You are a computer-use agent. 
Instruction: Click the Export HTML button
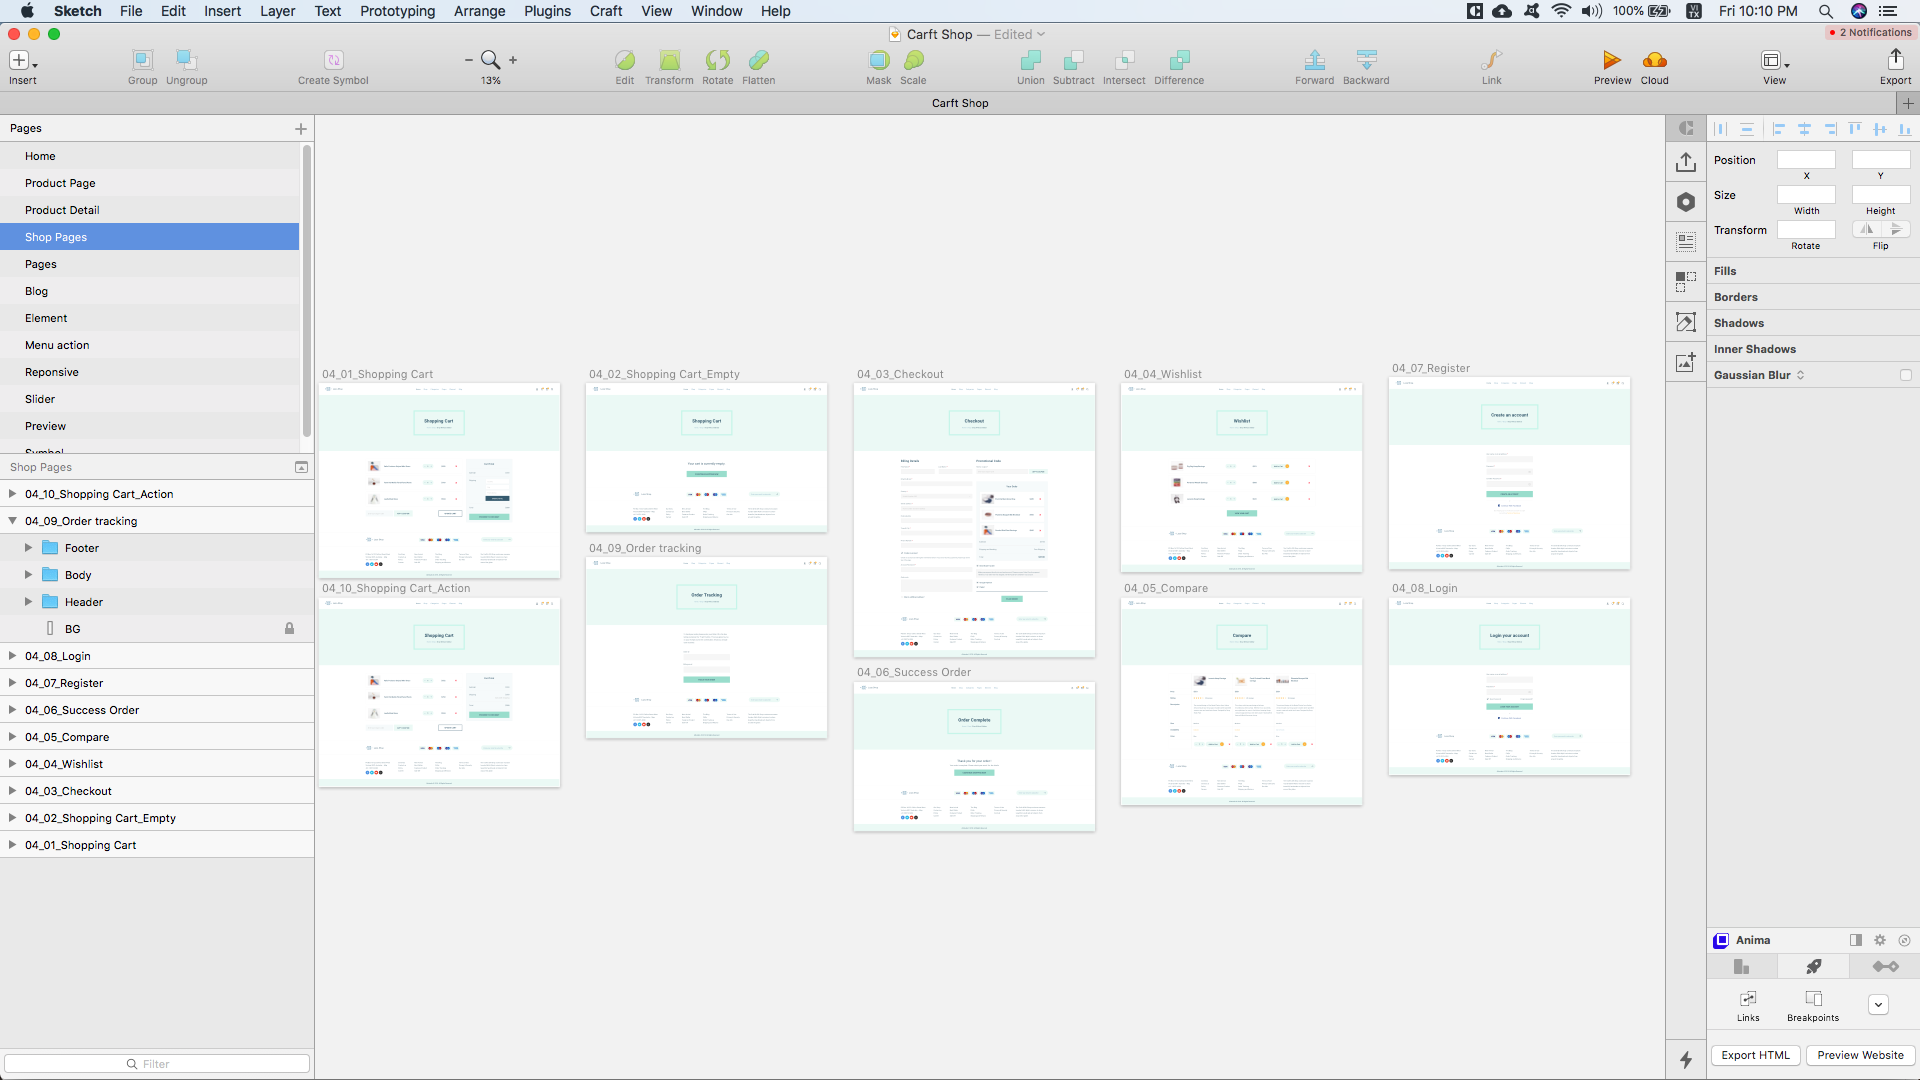pyautogui.click(x=1755, y=1055)
